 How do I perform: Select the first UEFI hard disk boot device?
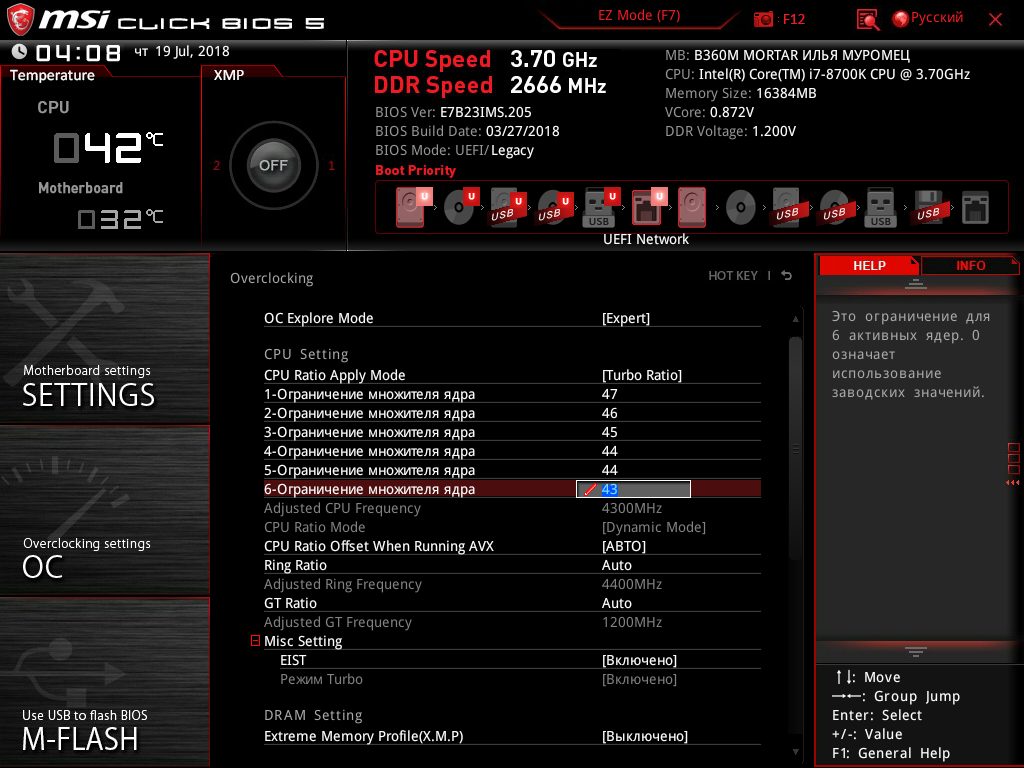click(414, 207)
